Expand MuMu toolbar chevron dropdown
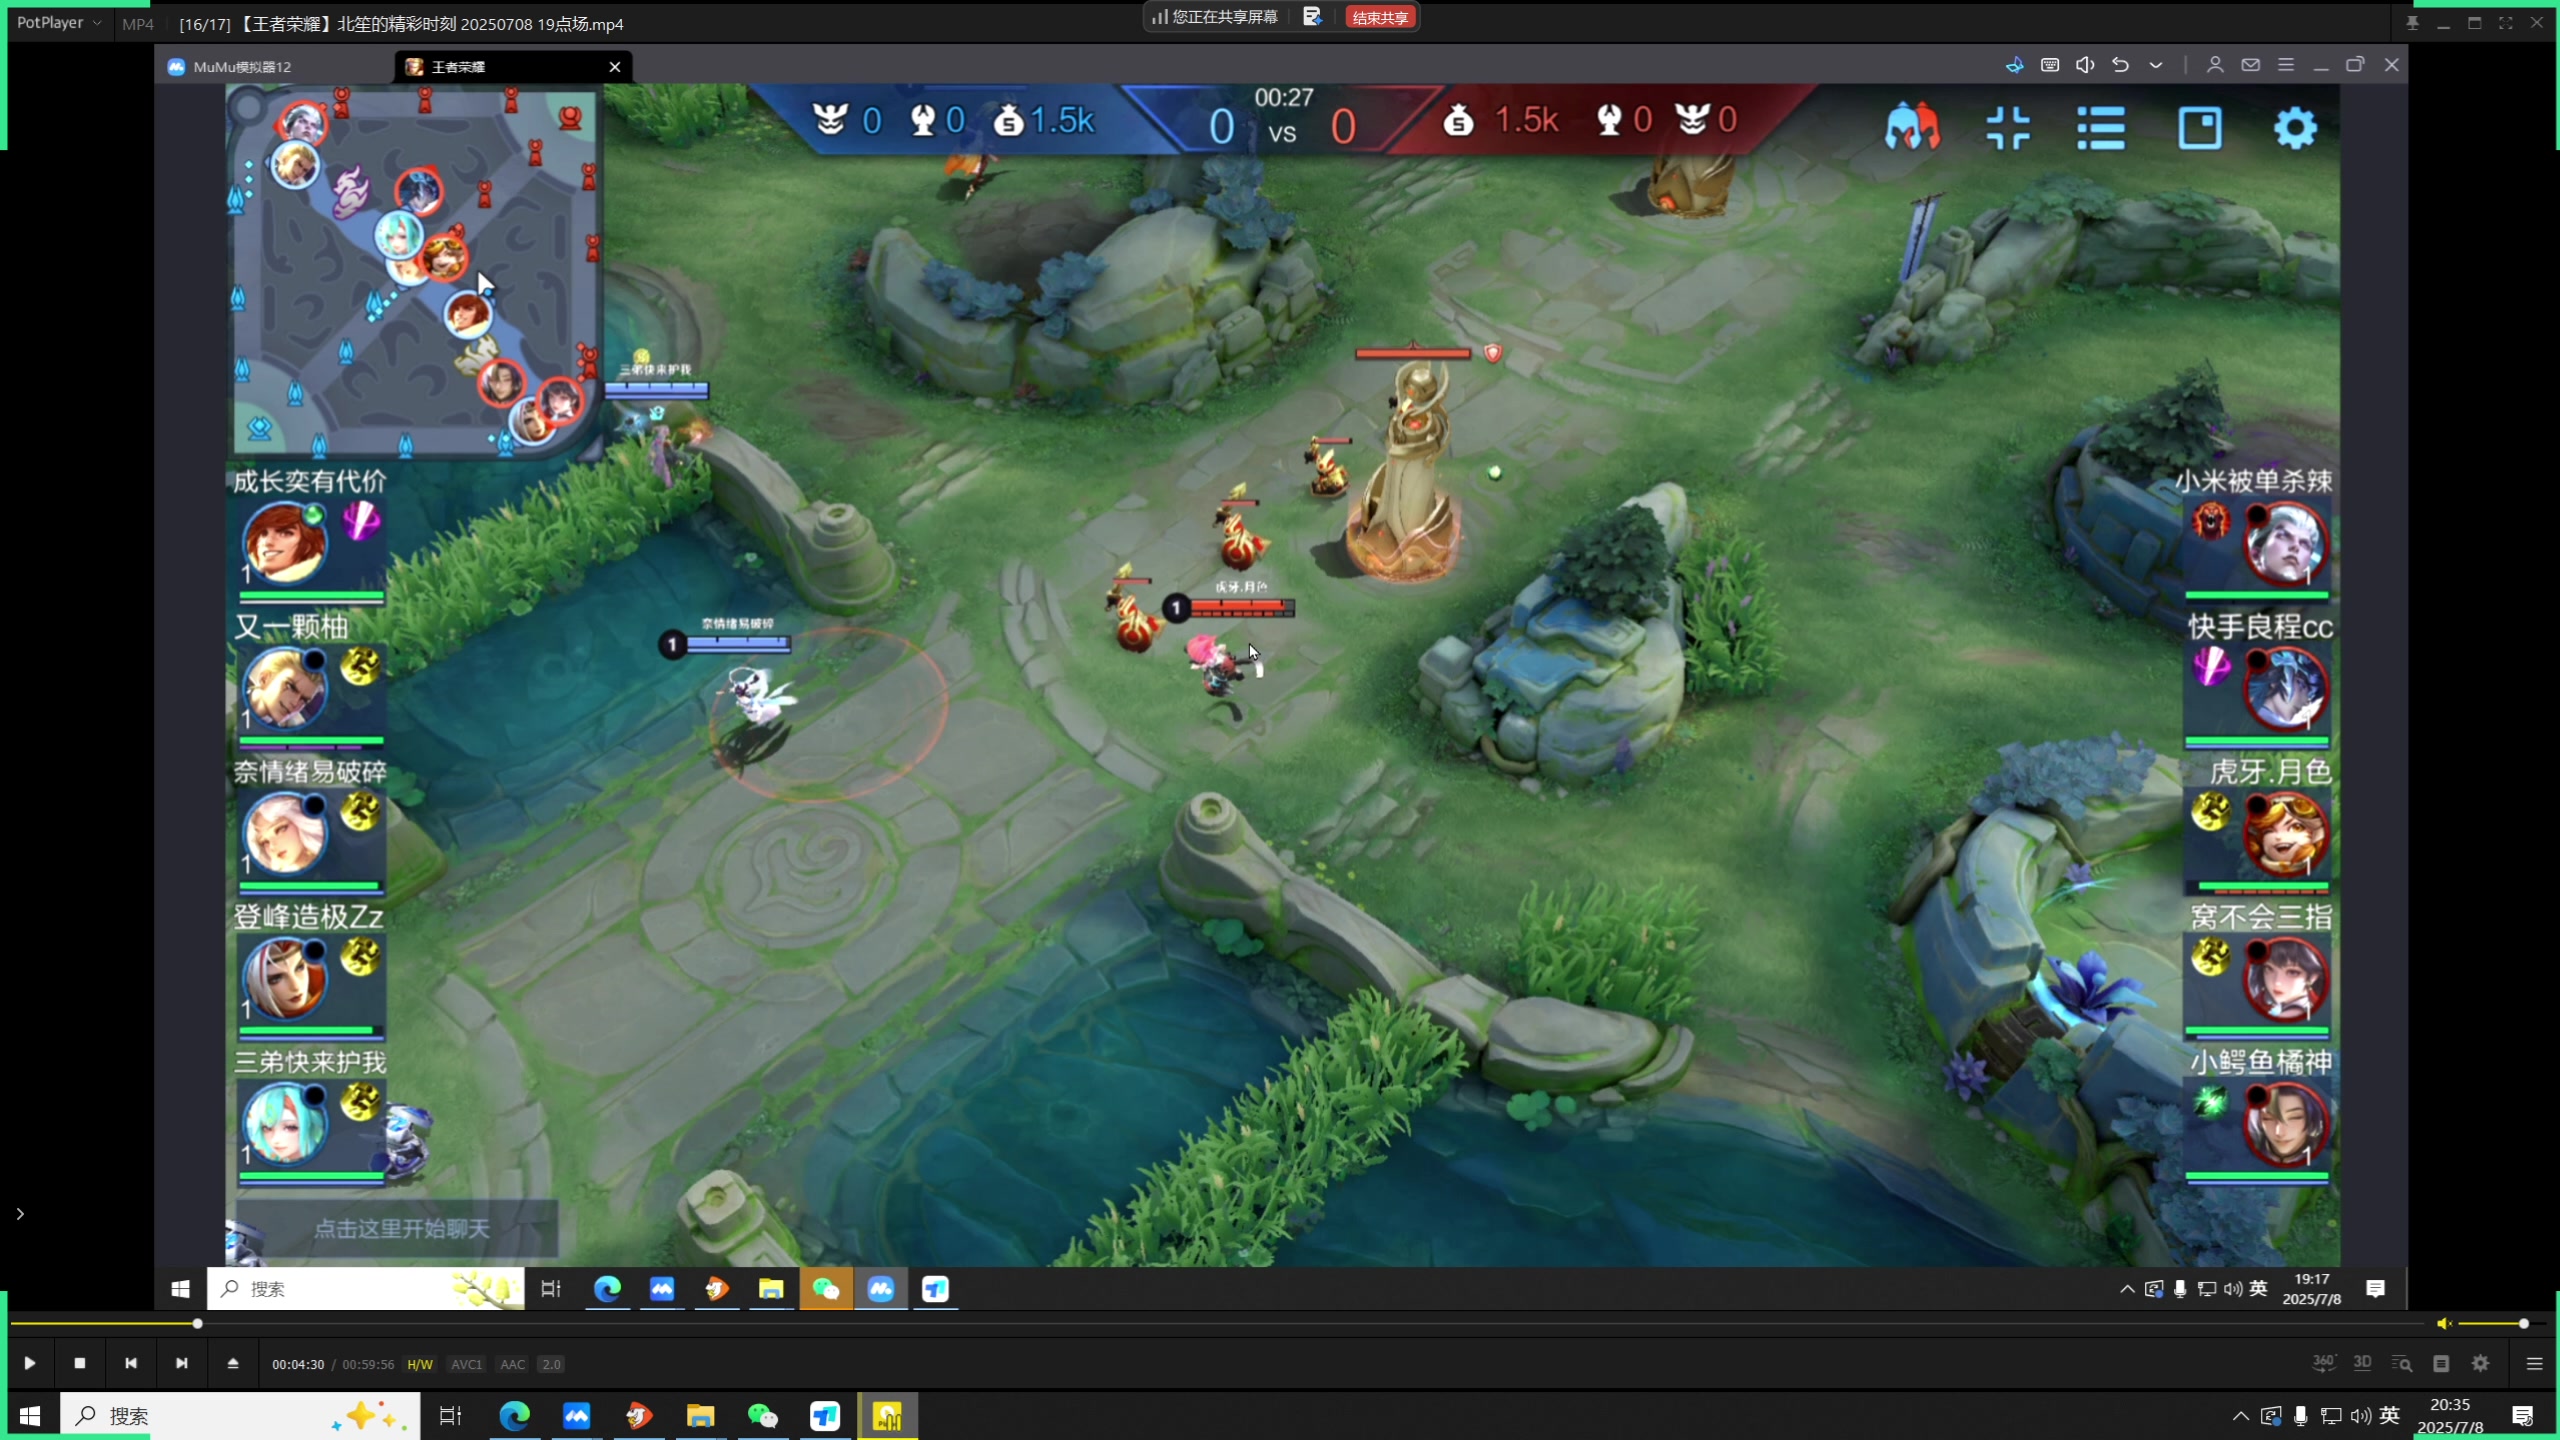Viewport: 2560px width, 1440px height. [x=2156, y=65]
